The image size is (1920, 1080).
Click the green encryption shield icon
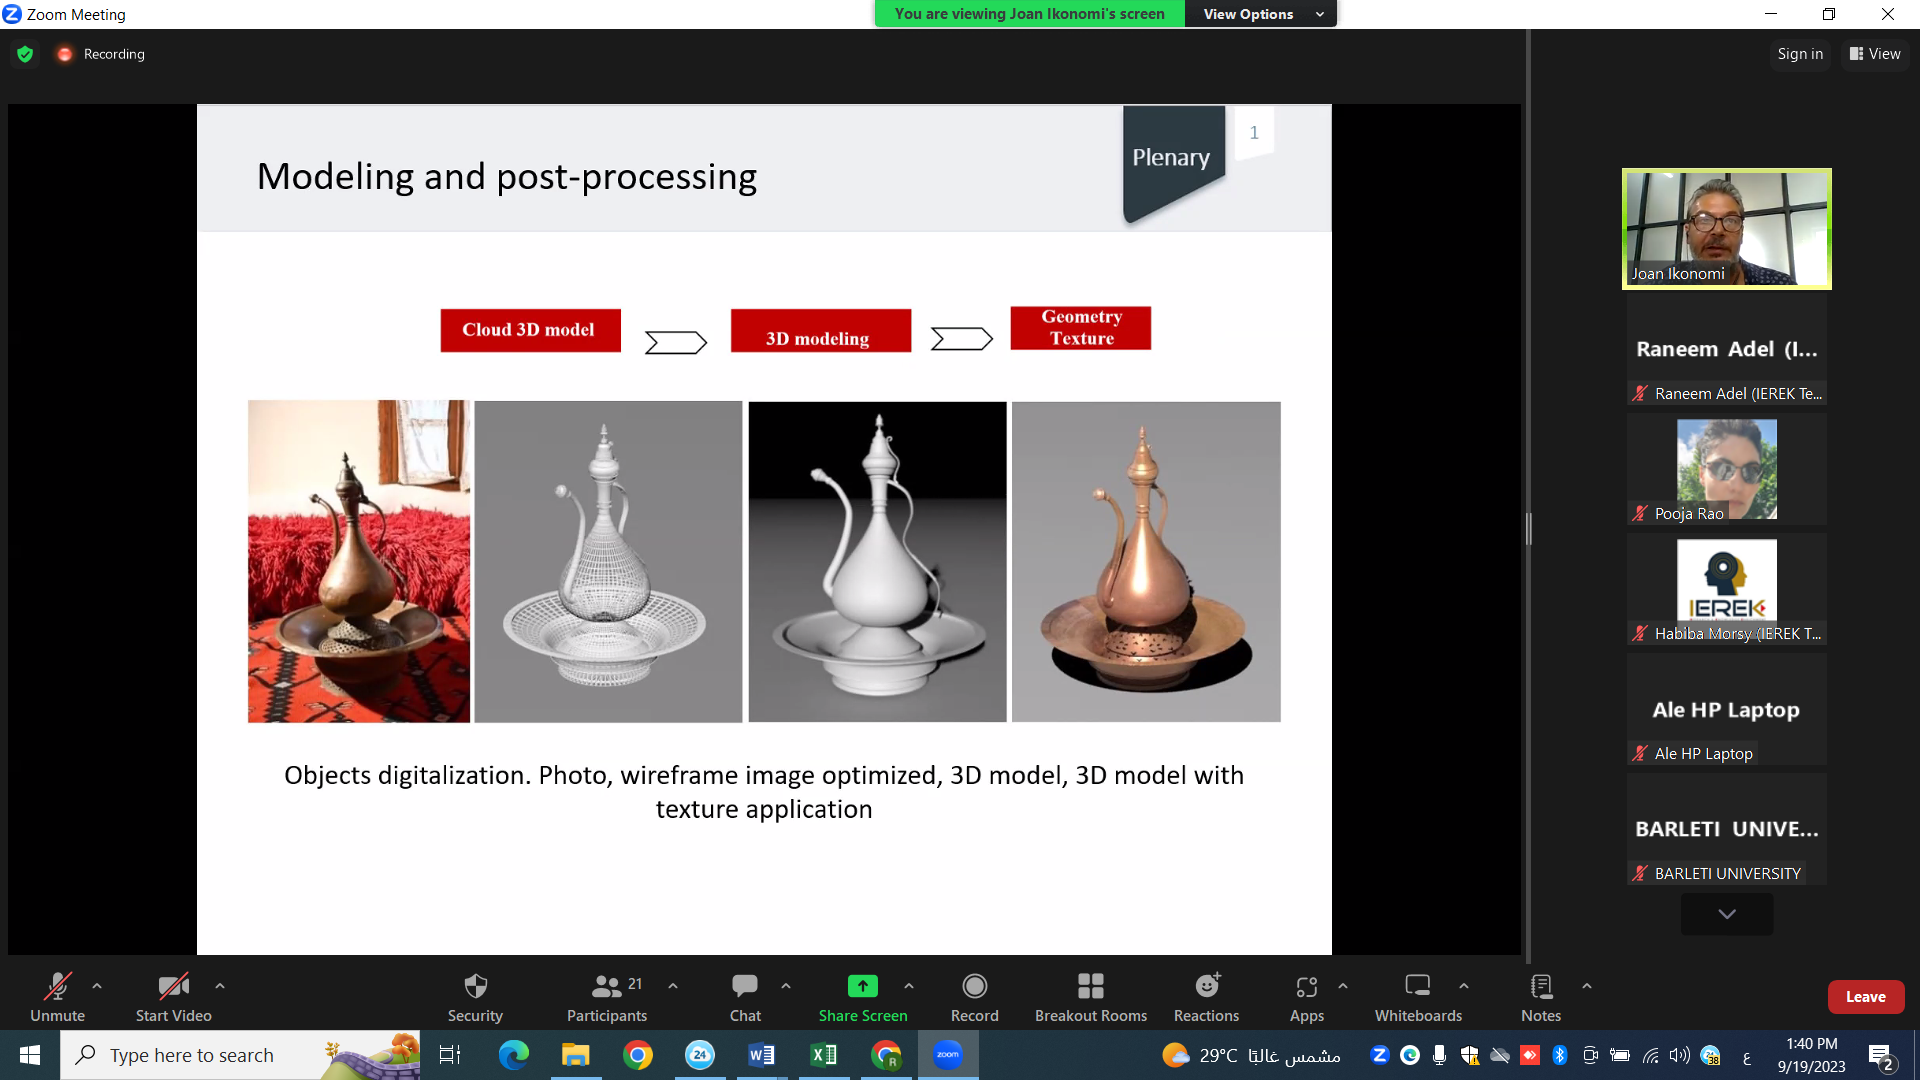click(25, 54)
